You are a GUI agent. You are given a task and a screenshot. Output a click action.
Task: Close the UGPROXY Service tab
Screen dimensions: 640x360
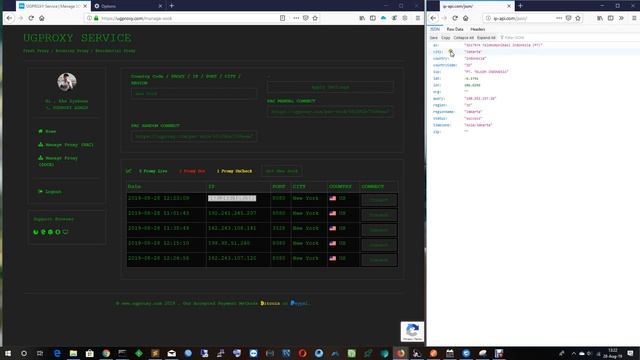85,6
